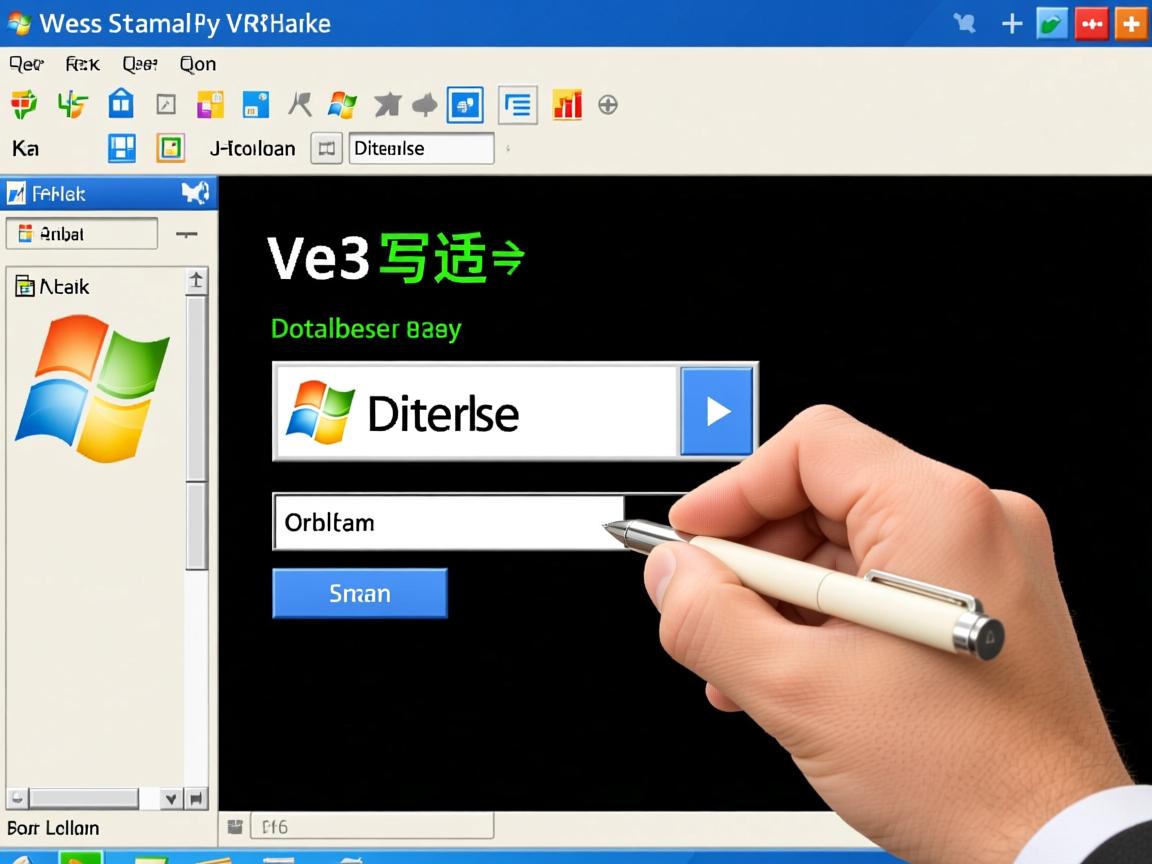Open the Anbal dropdown in side panel
This screenshot has width=1152, height=864.
pyautogui.click(x=81, y=234)
